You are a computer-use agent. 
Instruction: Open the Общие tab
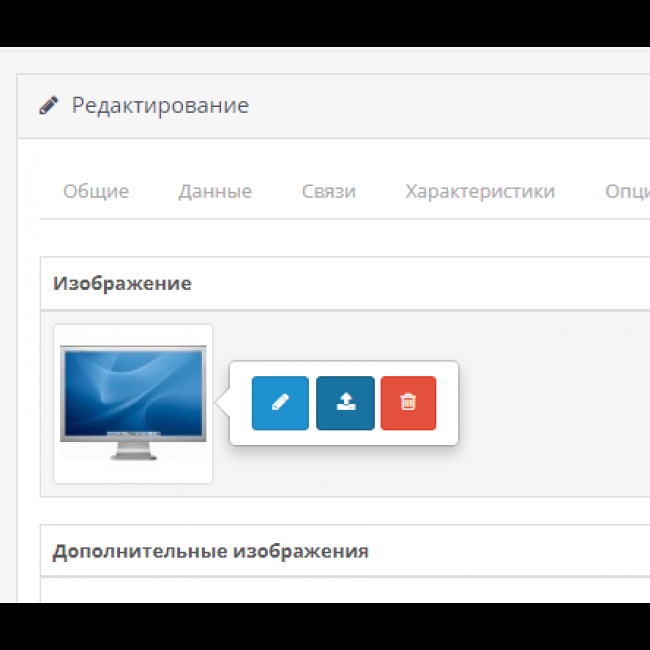[96, 191]
